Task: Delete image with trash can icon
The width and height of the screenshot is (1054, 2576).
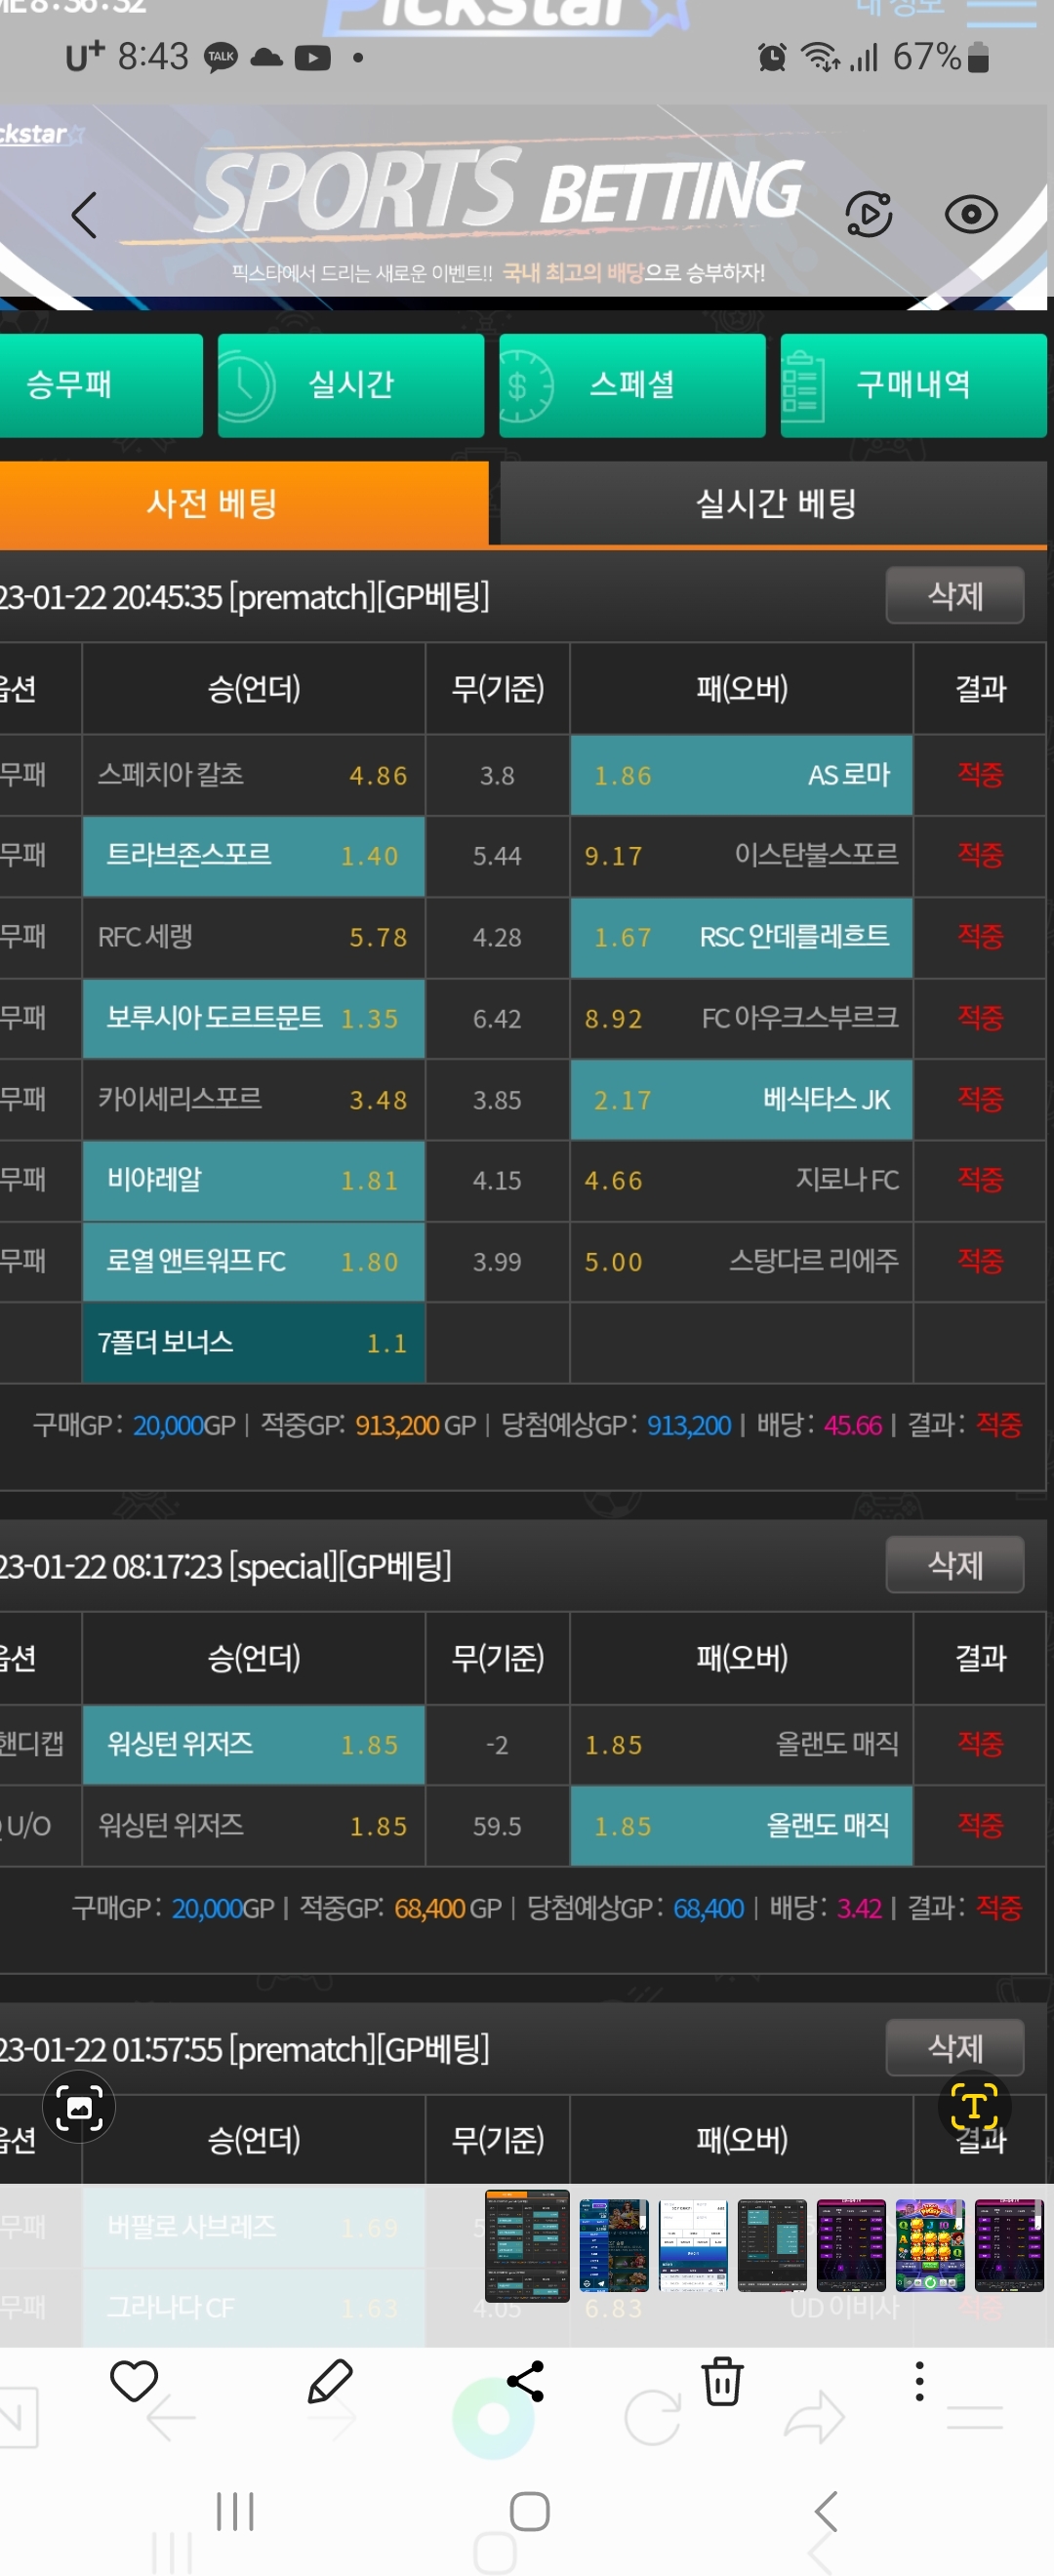Action: pos(722,2381)
